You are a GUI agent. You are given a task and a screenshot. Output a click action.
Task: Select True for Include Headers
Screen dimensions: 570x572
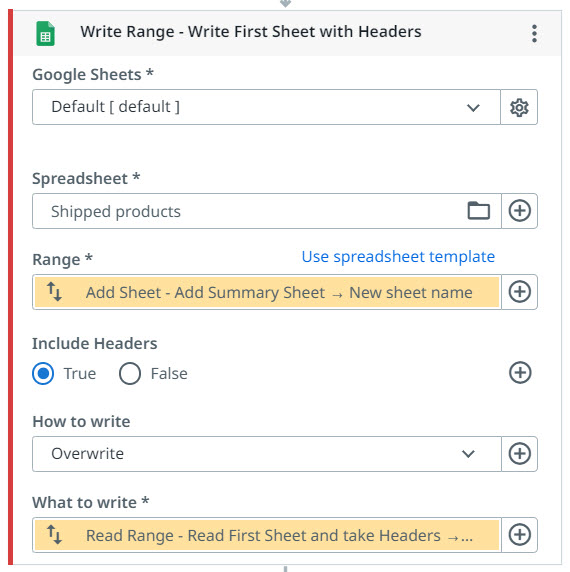pyautogui.click(x=43, y=374)
